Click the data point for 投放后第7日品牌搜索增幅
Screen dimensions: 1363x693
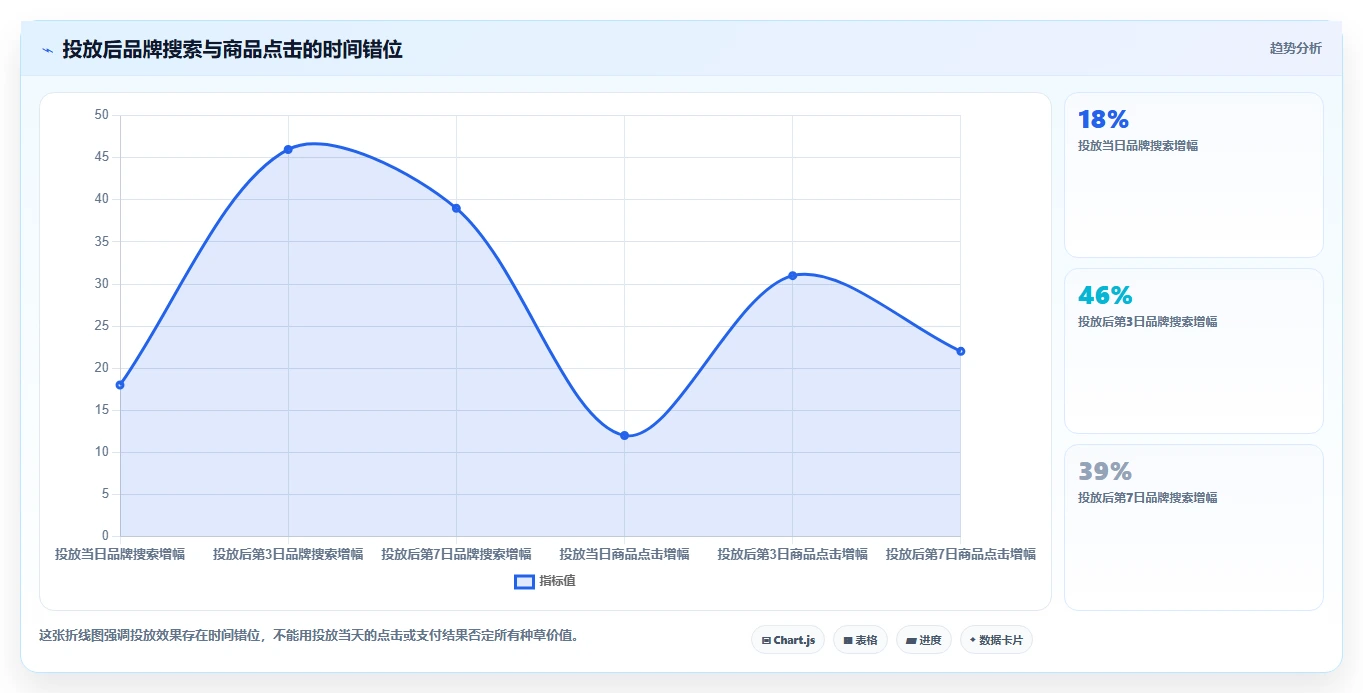(x=456, y=208)
